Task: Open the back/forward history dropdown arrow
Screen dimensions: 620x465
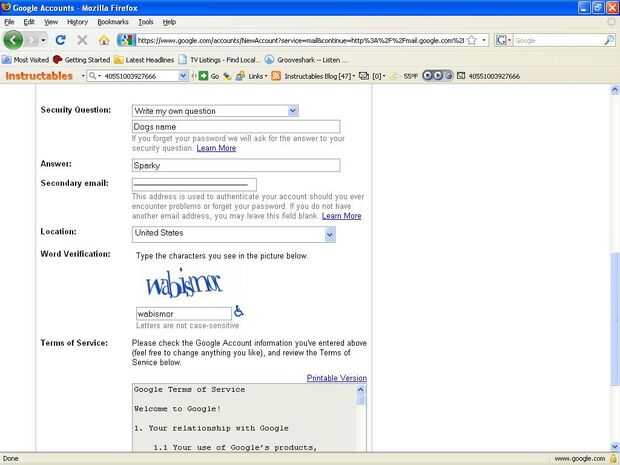Action: [x=43, y=40]
